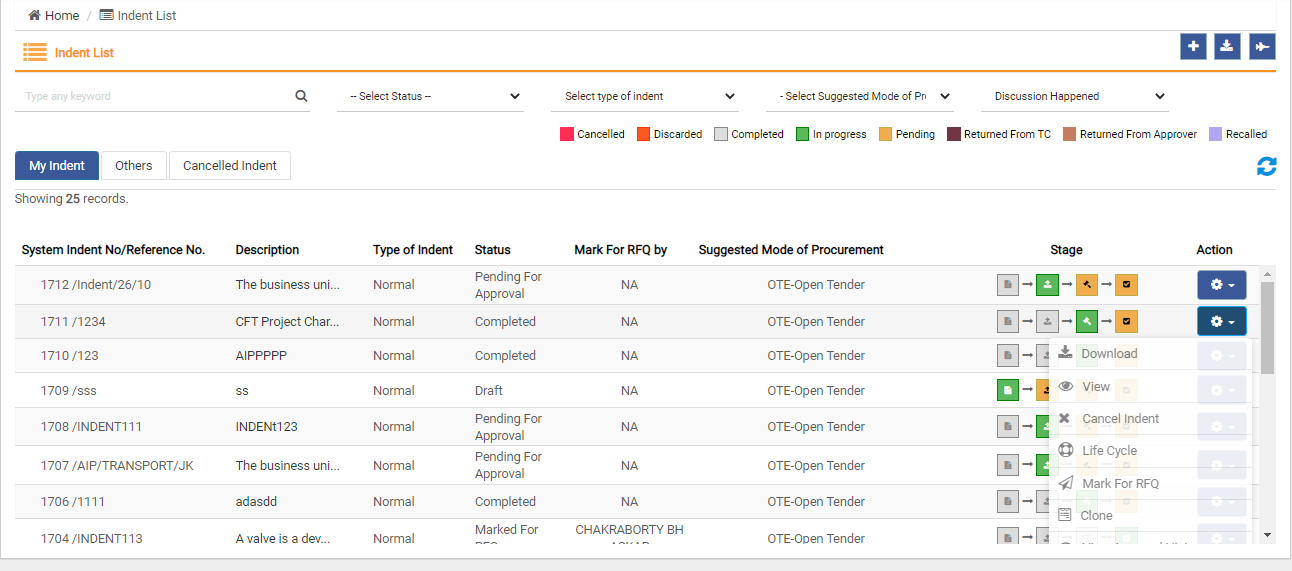The height and width of the screenshot is (571, 1292).
Task: Click the download icon in the header
Action: pos(1228,47)
